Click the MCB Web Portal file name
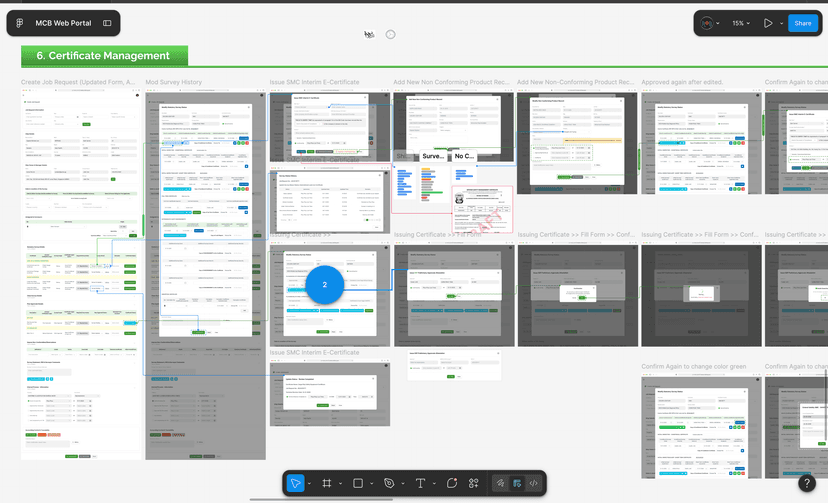828x503 pixels. coord(63,23)
